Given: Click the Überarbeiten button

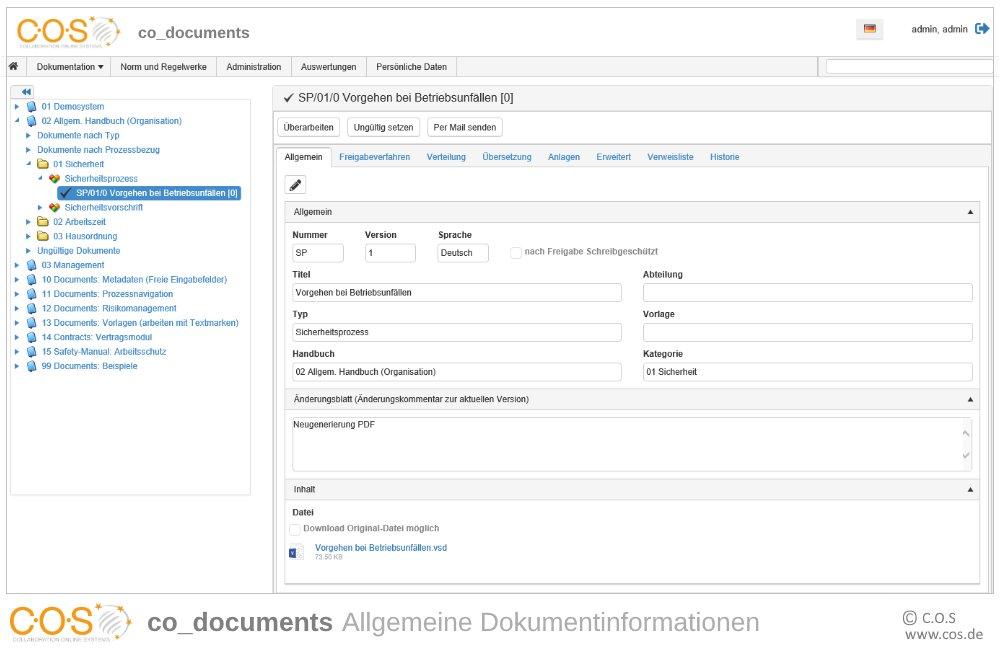Looking at the screenshot, I should click(309, 128).
